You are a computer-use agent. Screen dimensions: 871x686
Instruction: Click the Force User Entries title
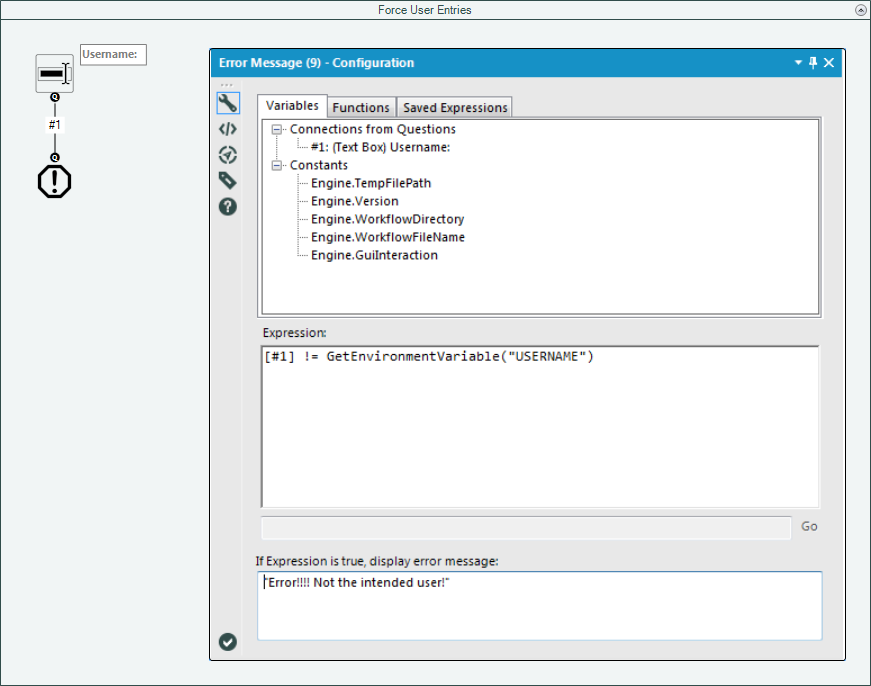tap(425, 10)
